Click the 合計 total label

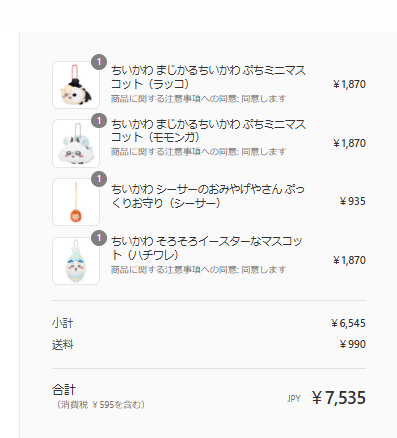[64, 390]
